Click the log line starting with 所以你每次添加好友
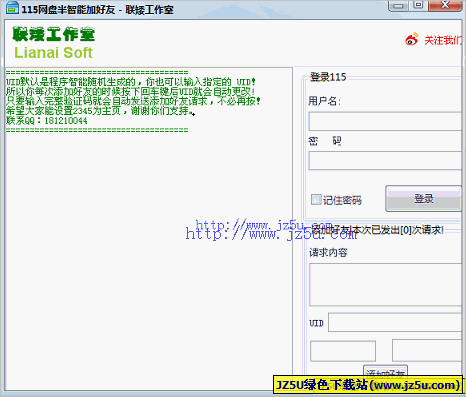This screenshot has height=397, width=466. click(x=131, y=91)
